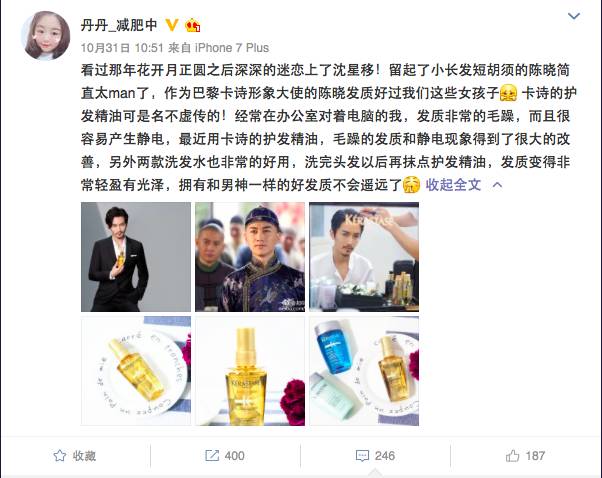Open the poster's profile avatar
602x478 pixels.
[46, 36]
